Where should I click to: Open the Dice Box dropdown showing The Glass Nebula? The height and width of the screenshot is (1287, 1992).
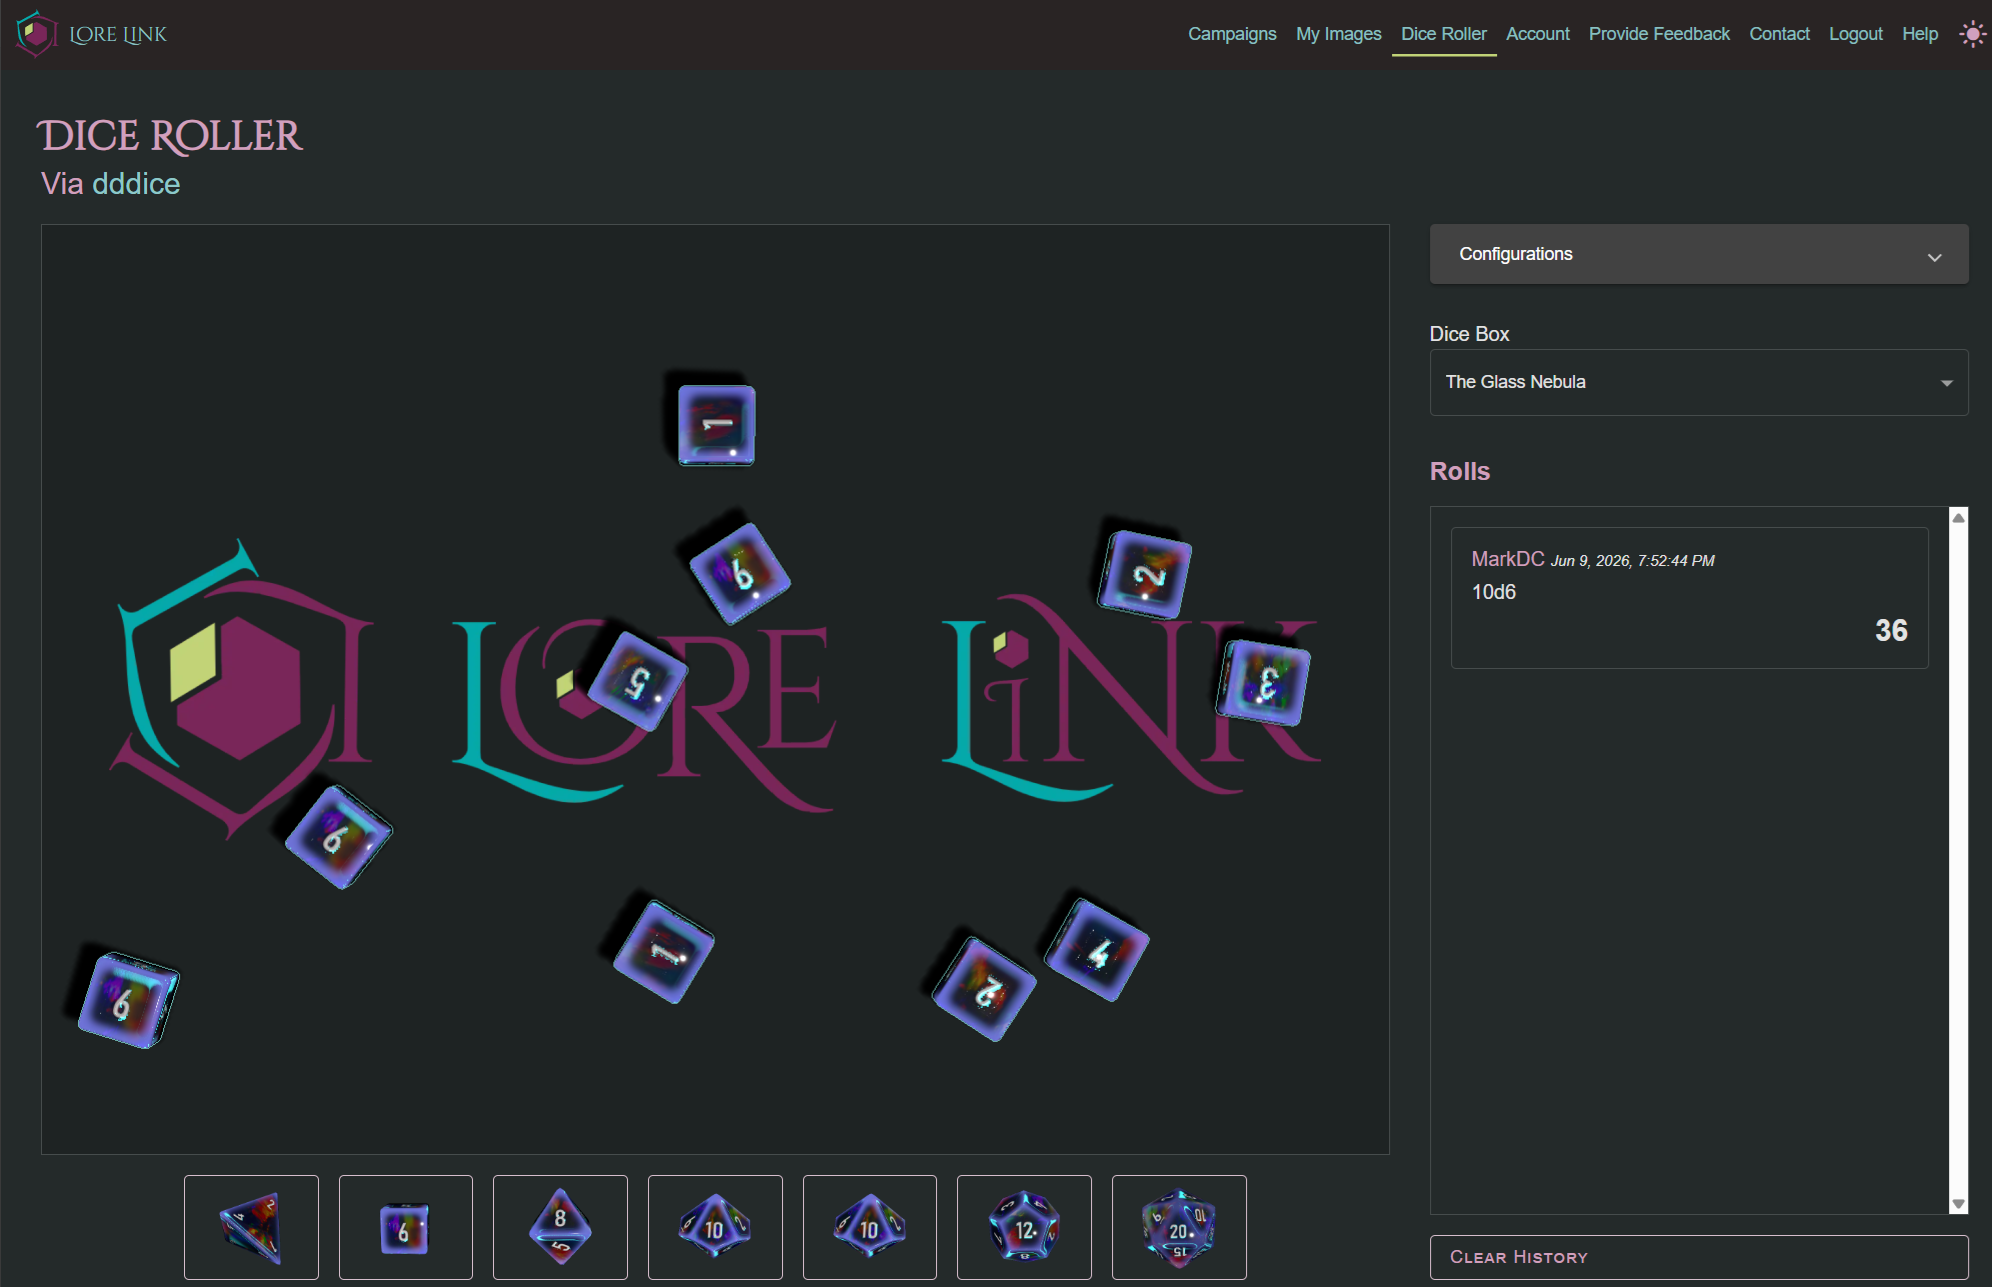click(1699, 382)
